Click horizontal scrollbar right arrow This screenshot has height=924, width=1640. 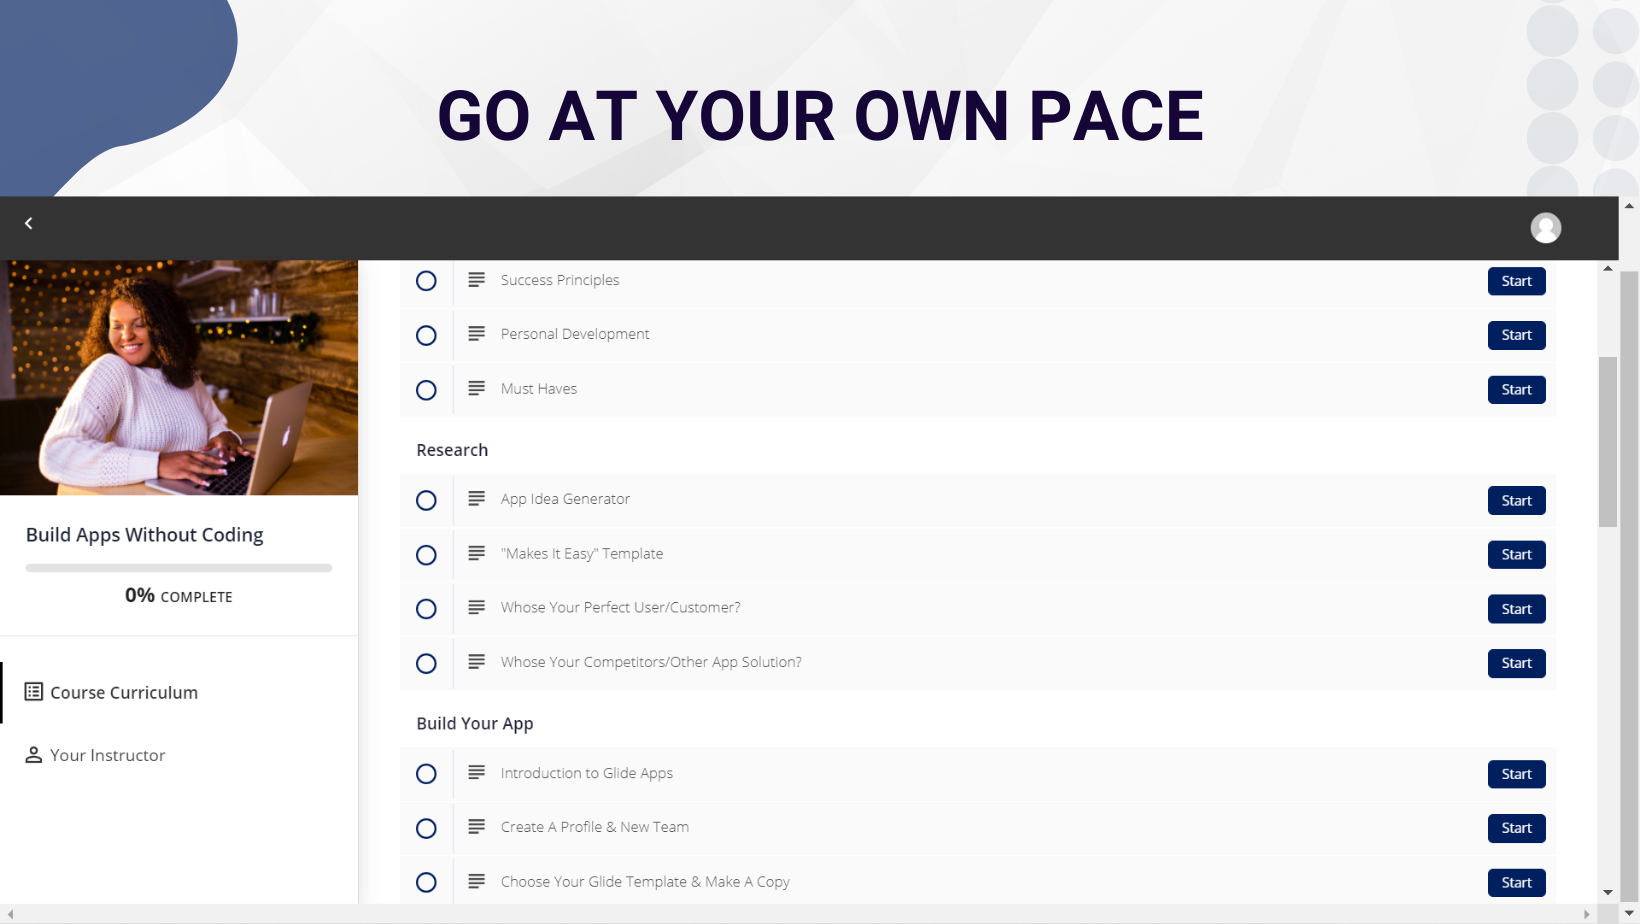tap(1587, 914)
